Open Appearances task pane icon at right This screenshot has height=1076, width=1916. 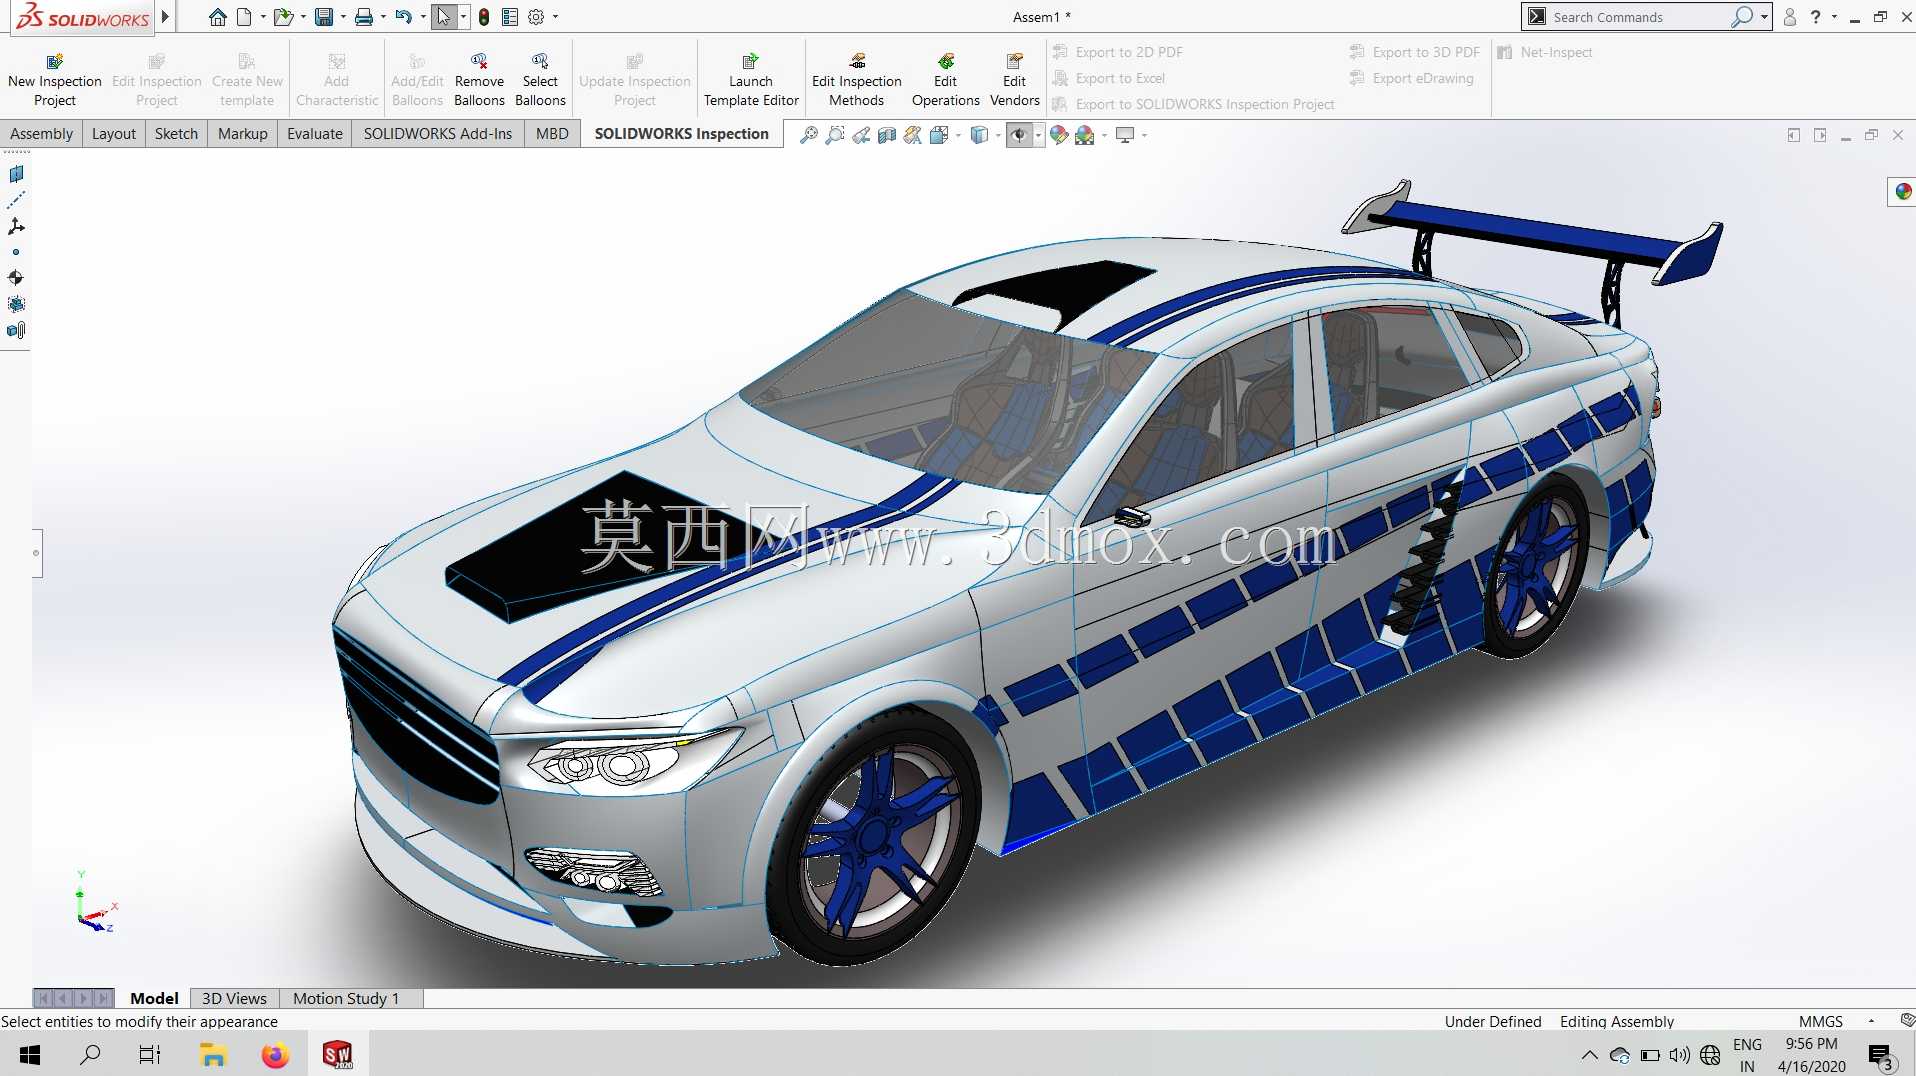click(1902, 191)
